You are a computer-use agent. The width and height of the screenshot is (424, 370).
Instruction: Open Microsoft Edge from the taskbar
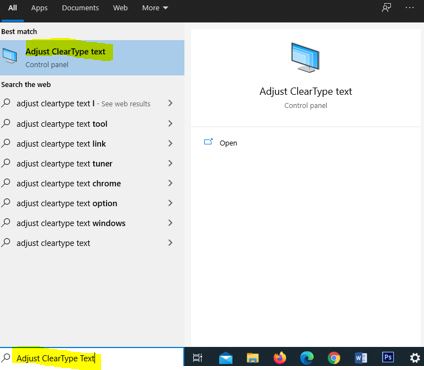[307, 358]
